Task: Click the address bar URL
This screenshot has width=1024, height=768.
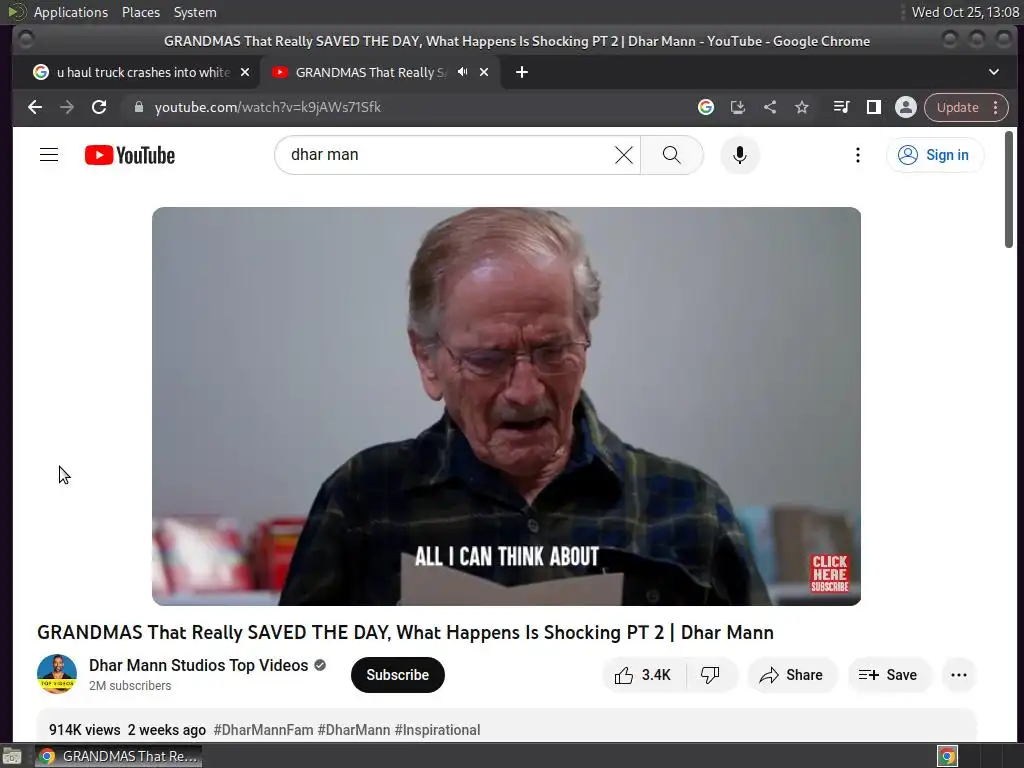Action: click(267, 107)
